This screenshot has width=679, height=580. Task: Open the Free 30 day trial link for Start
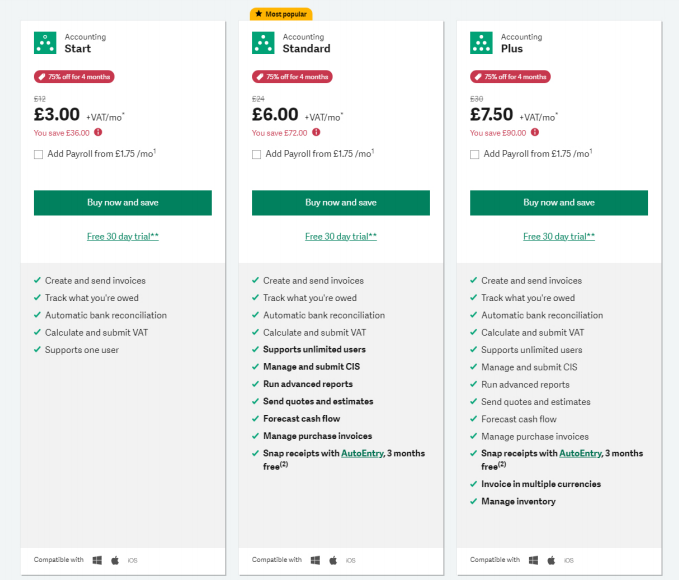click(123, 237)
